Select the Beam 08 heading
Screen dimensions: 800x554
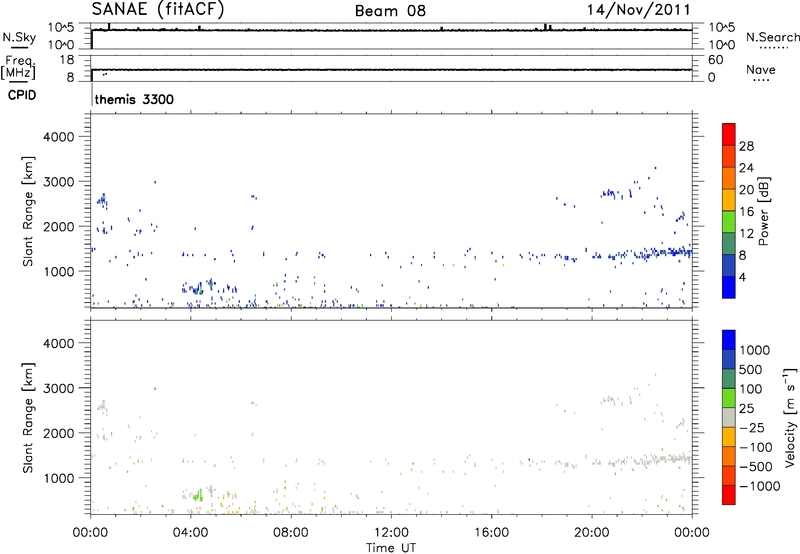[x=390, y=11]
